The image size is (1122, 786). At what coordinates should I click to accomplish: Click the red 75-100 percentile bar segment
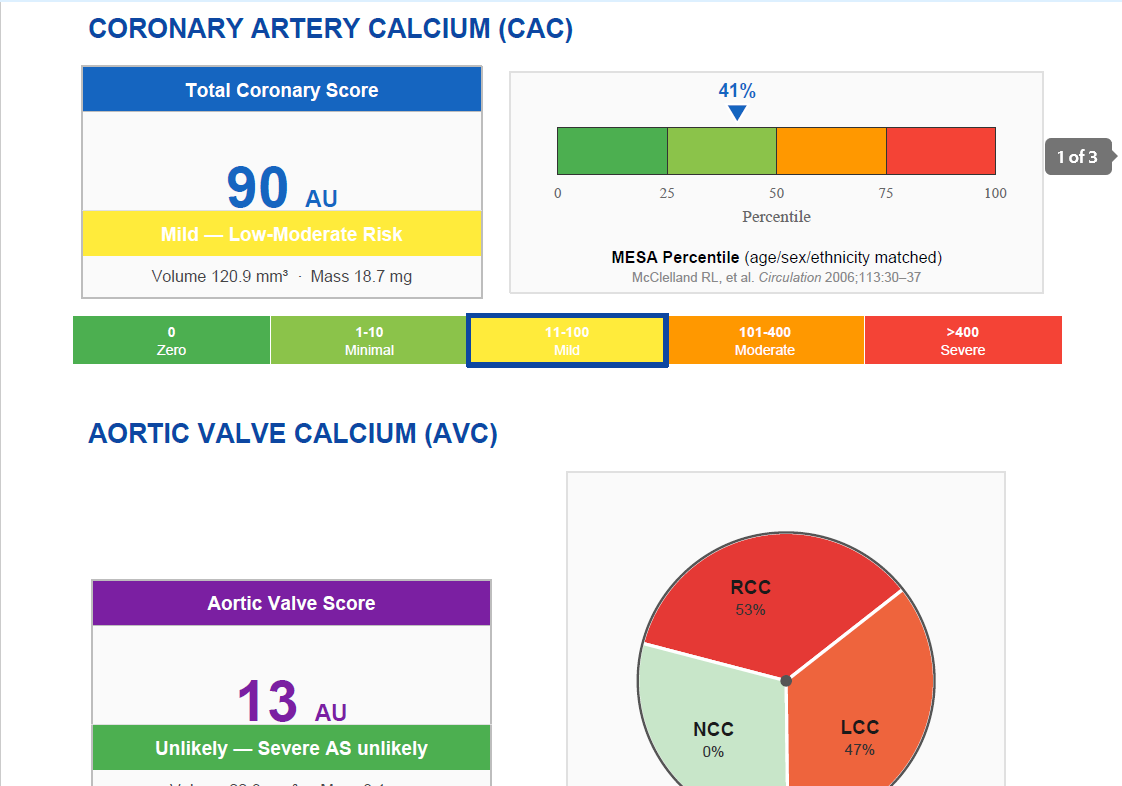941,151
